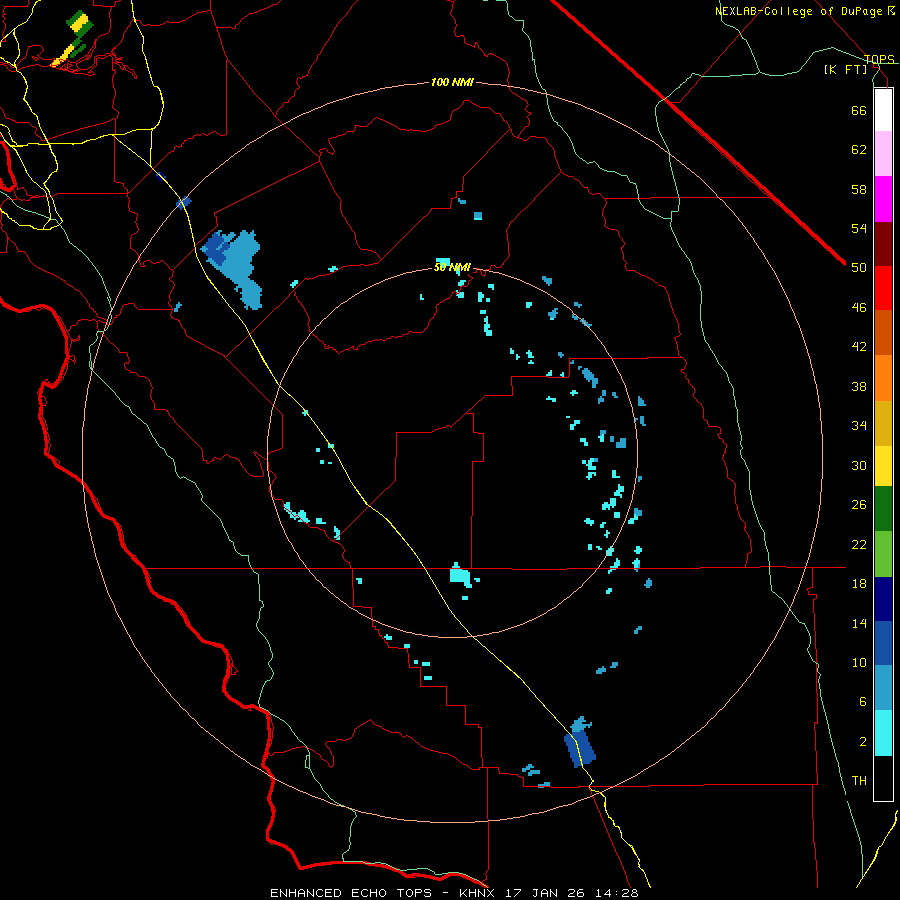Click the magenta legend swatch
The width and height of the screenshot is (900, 900).
883,199
